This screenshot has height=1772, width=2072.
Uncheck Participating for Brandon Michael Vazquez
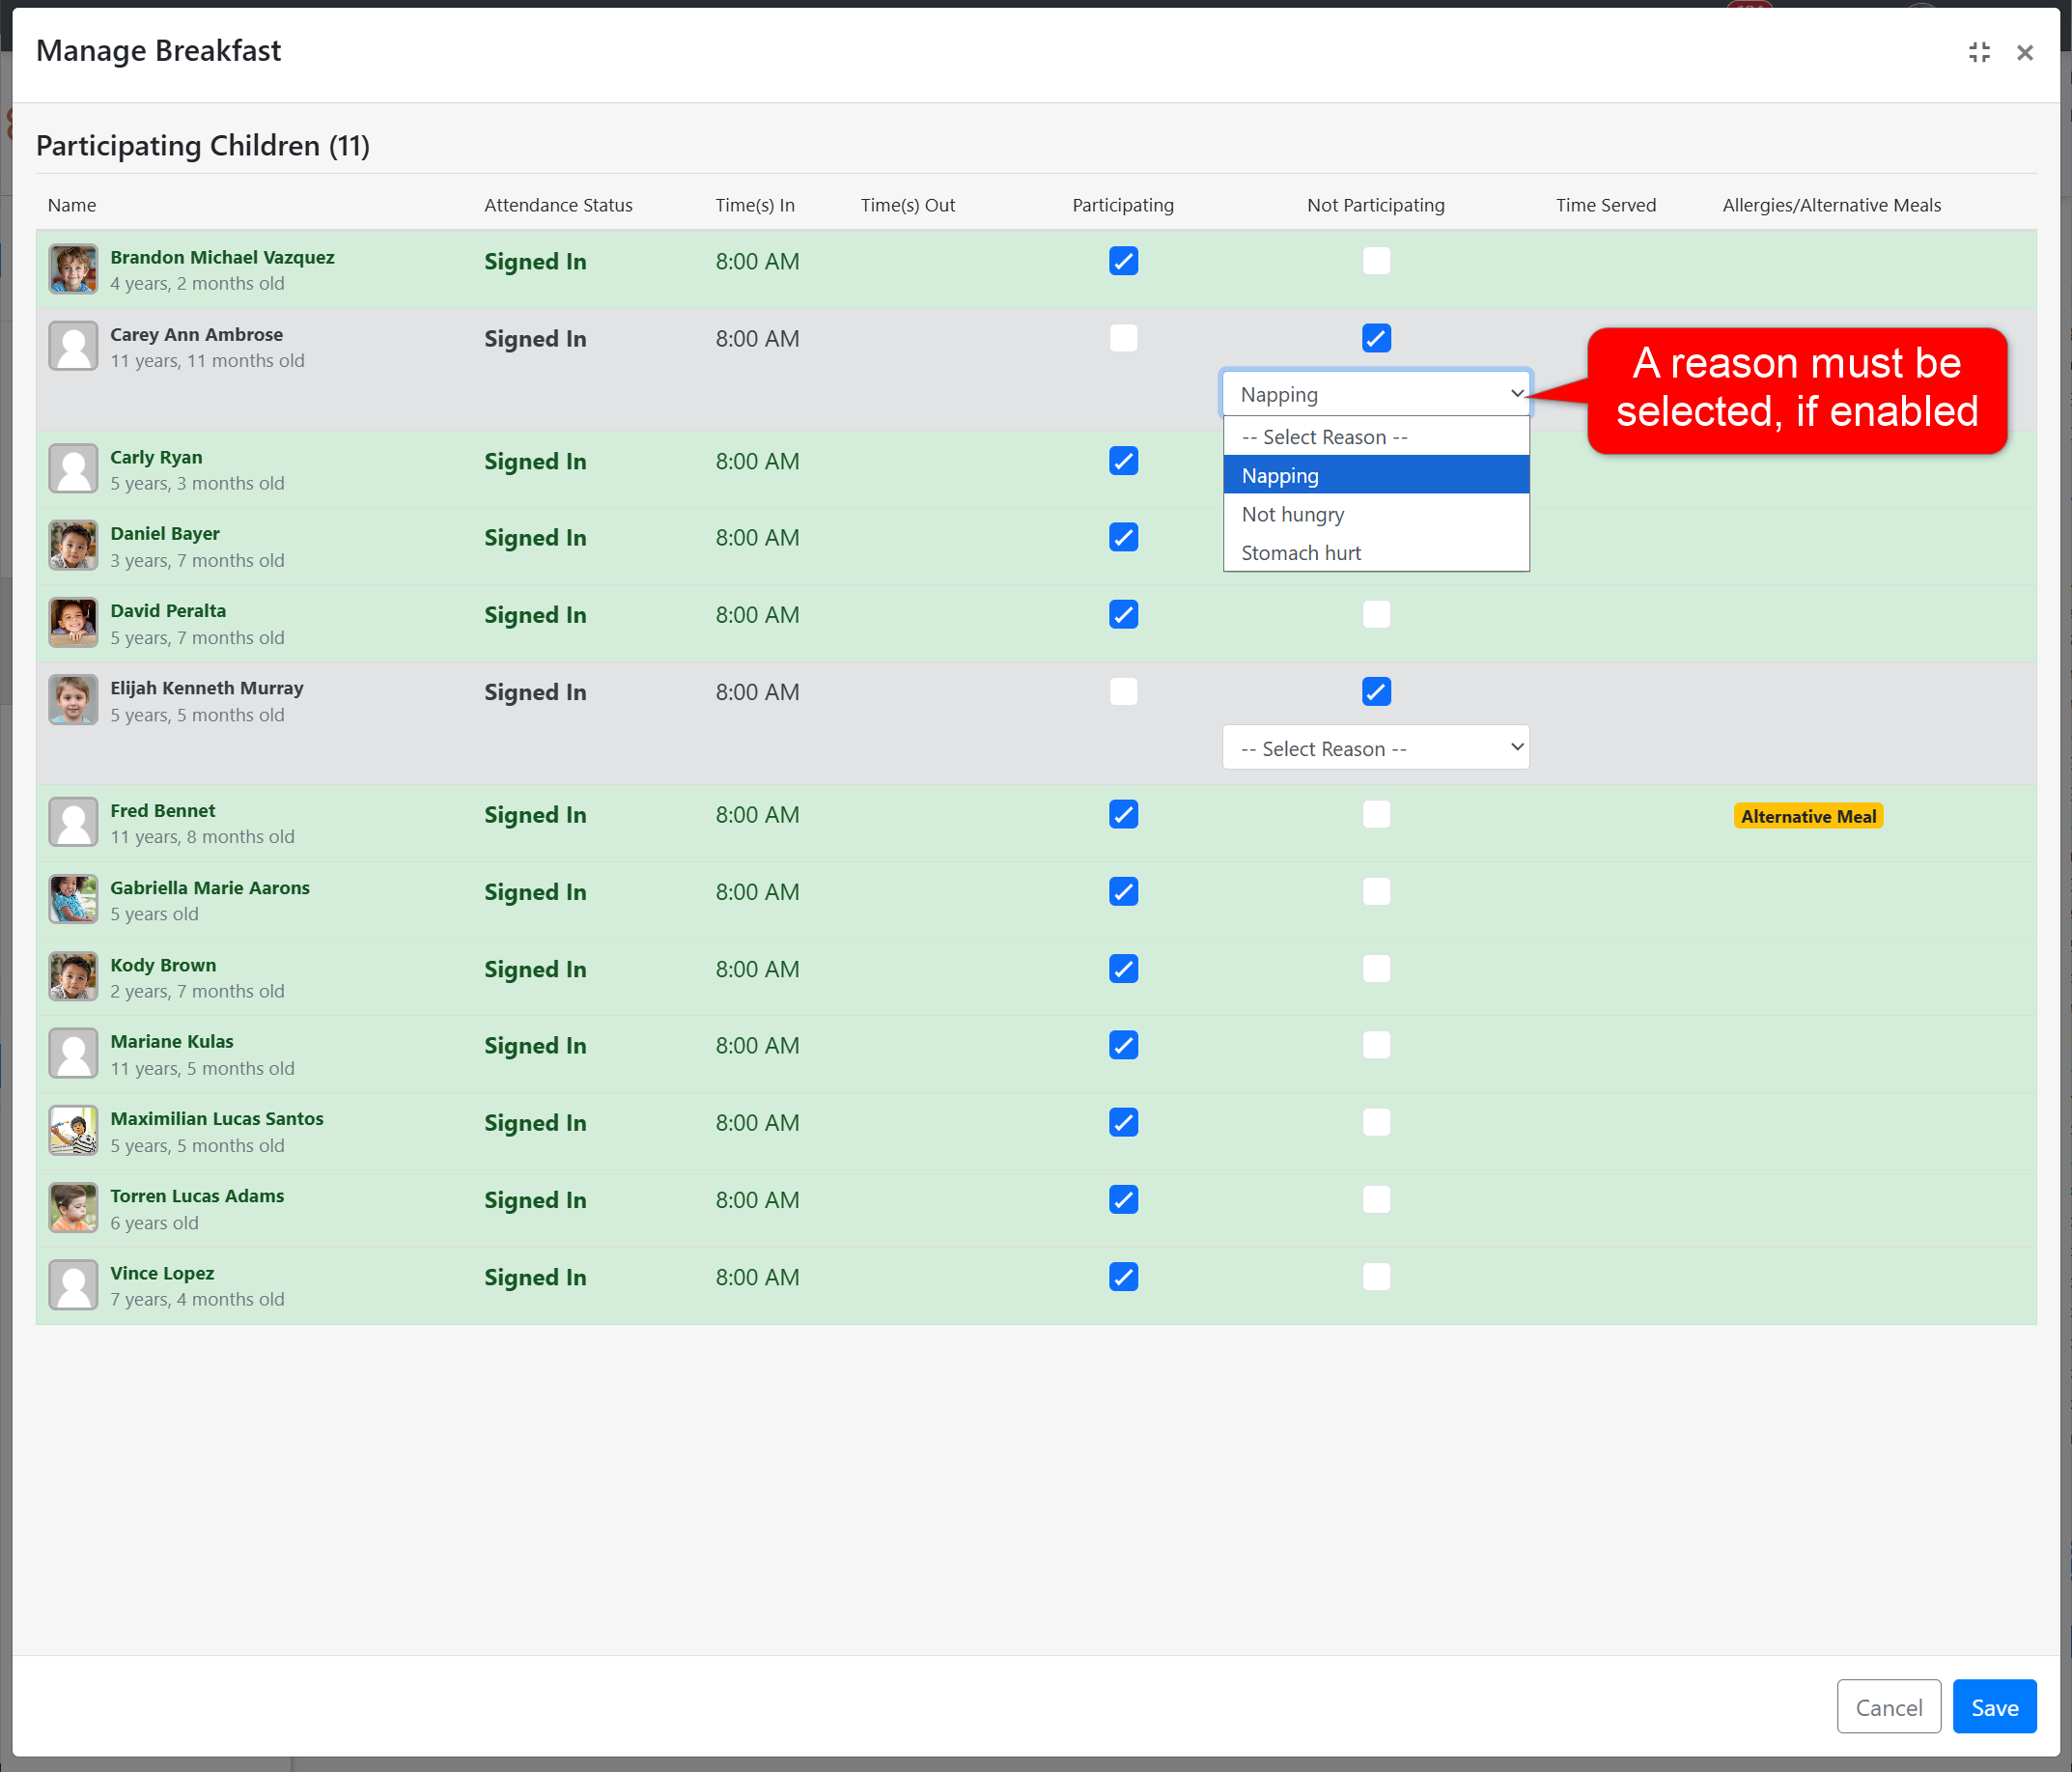coord(1123,261)
